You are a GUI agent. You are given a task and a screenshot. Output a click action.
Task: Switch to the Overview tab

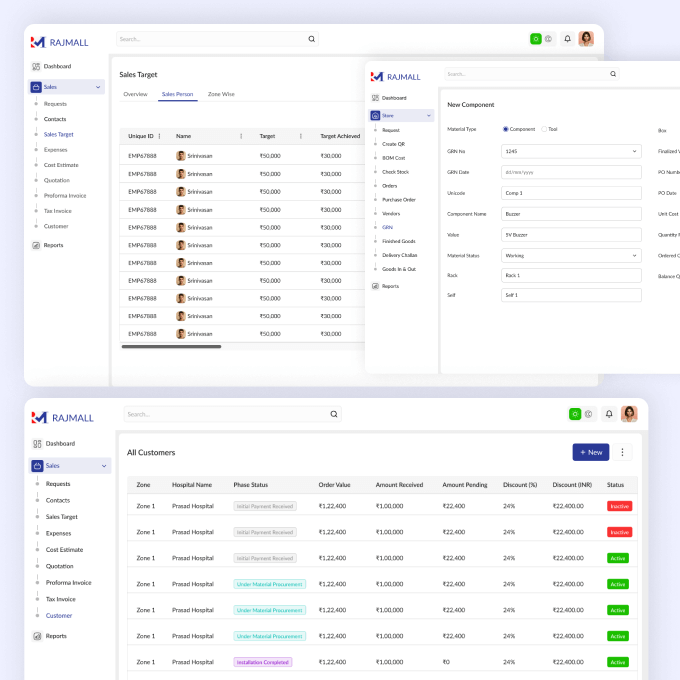click(135, 94)
